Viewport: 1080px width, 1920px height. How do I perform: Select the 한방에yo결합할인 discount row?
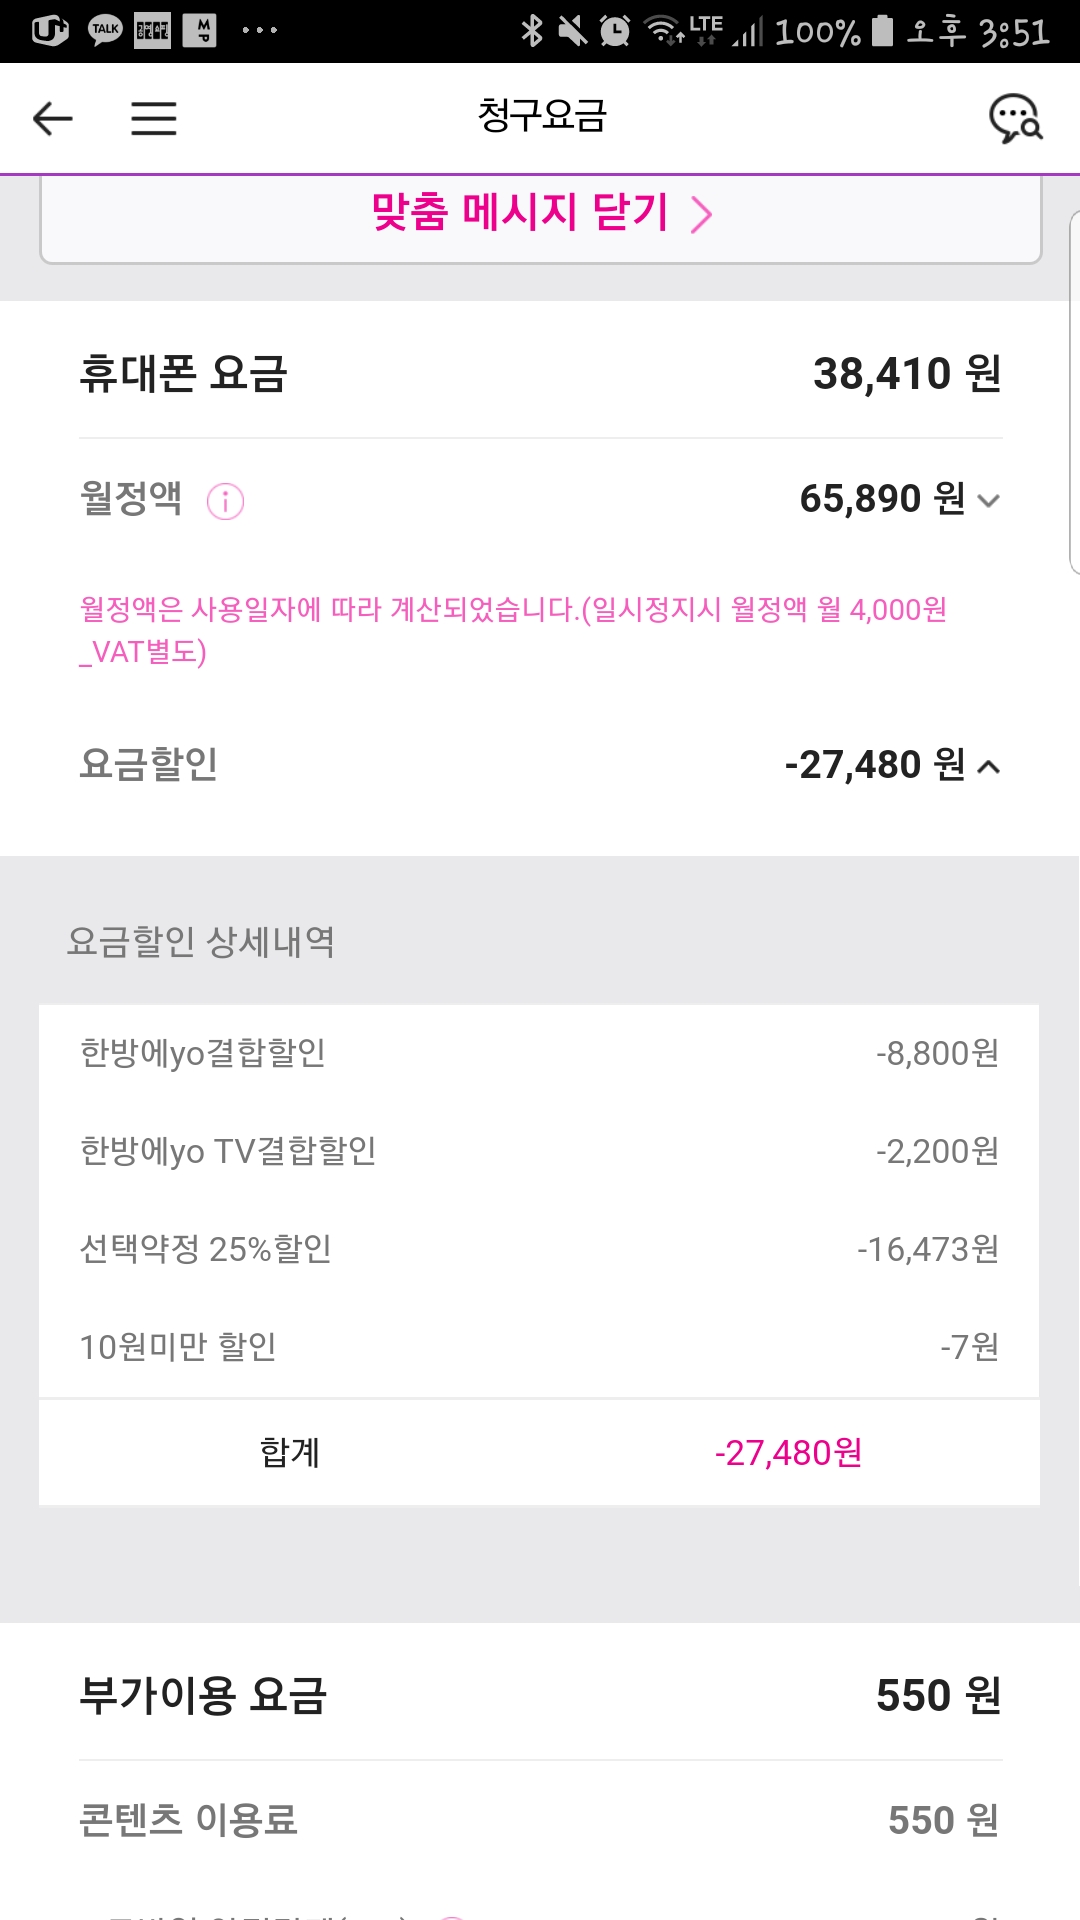539,1053
